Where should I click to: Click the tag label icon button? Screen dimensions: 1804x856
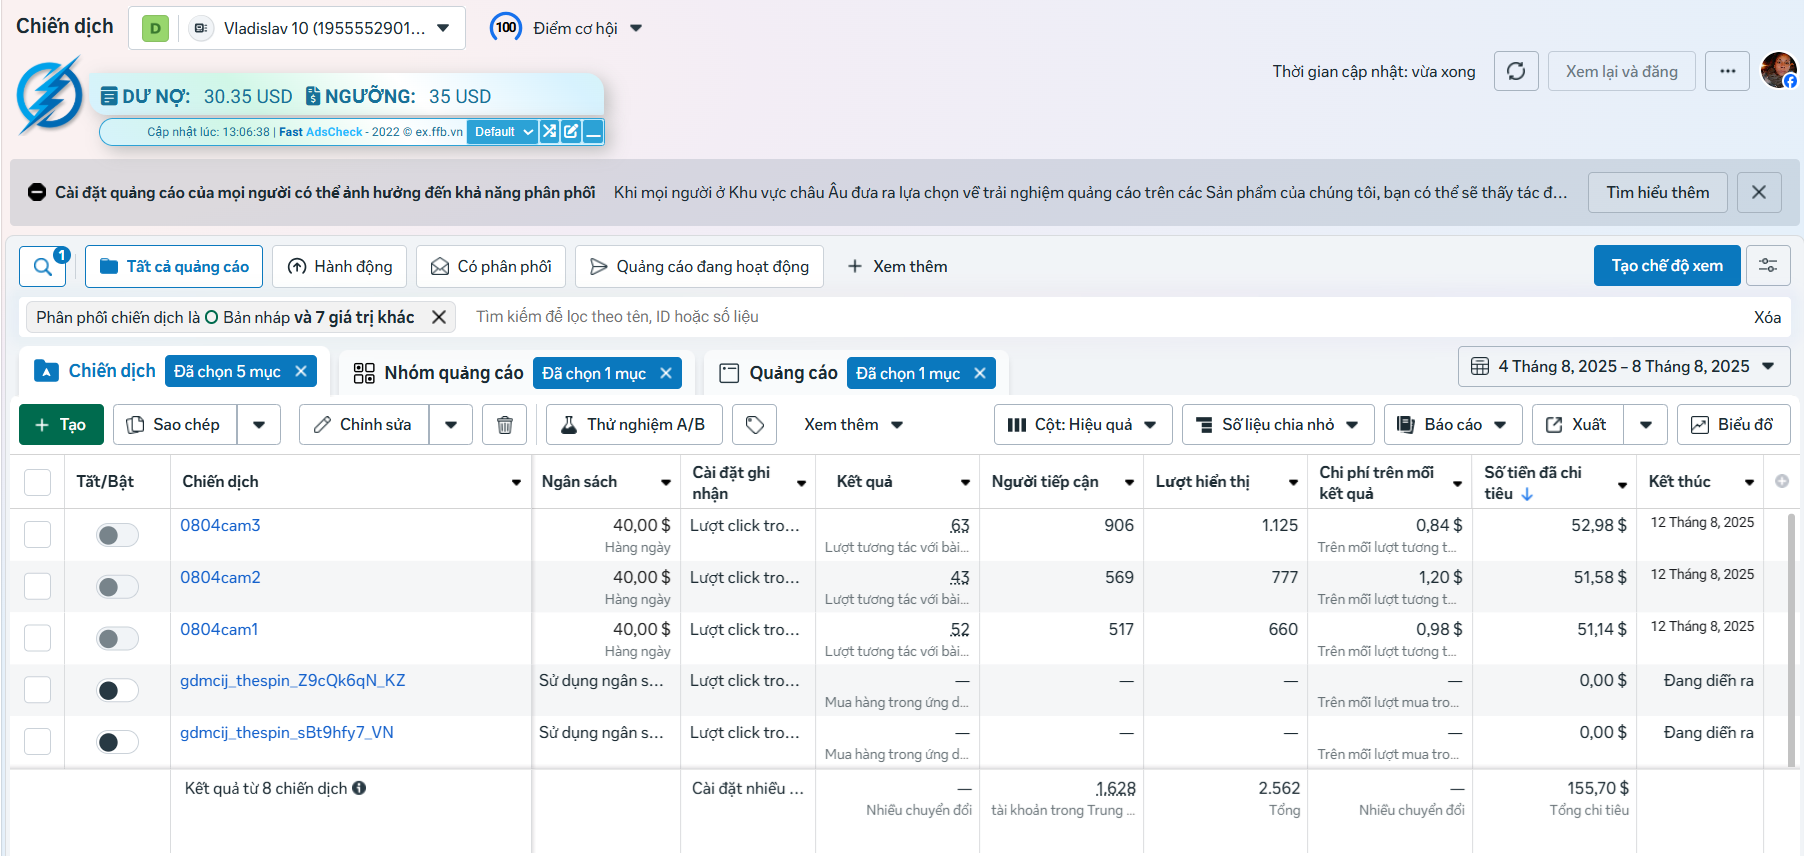coord(755,425)
